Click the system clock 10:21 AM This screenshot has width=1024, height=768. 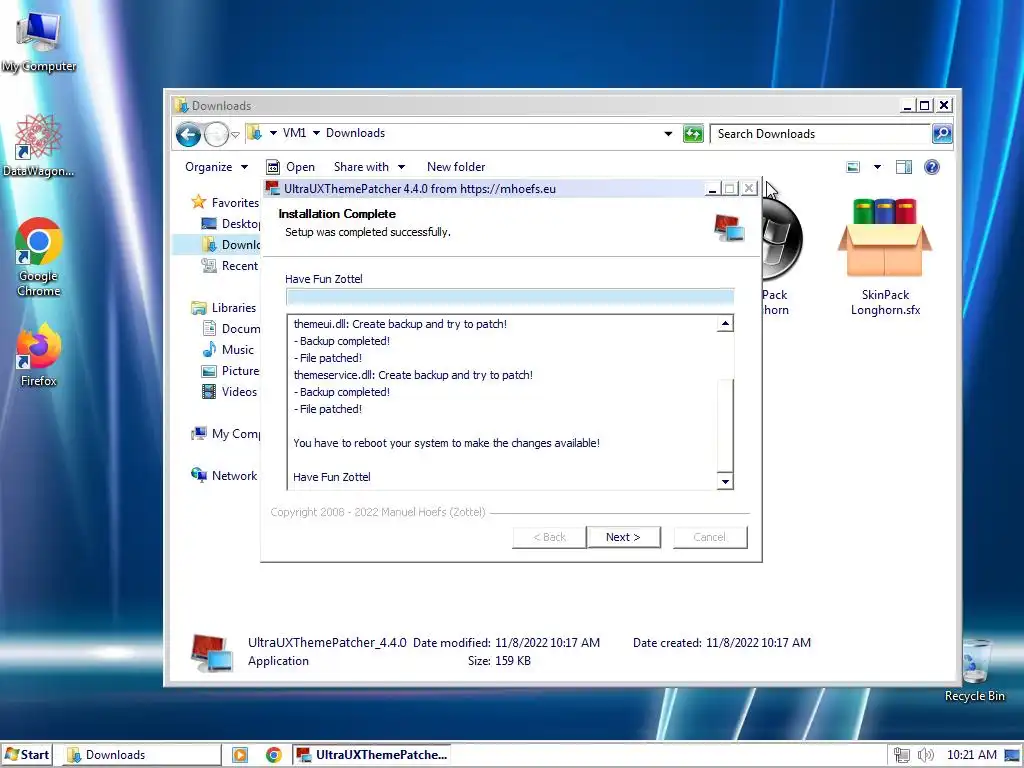tap(971, 755)
